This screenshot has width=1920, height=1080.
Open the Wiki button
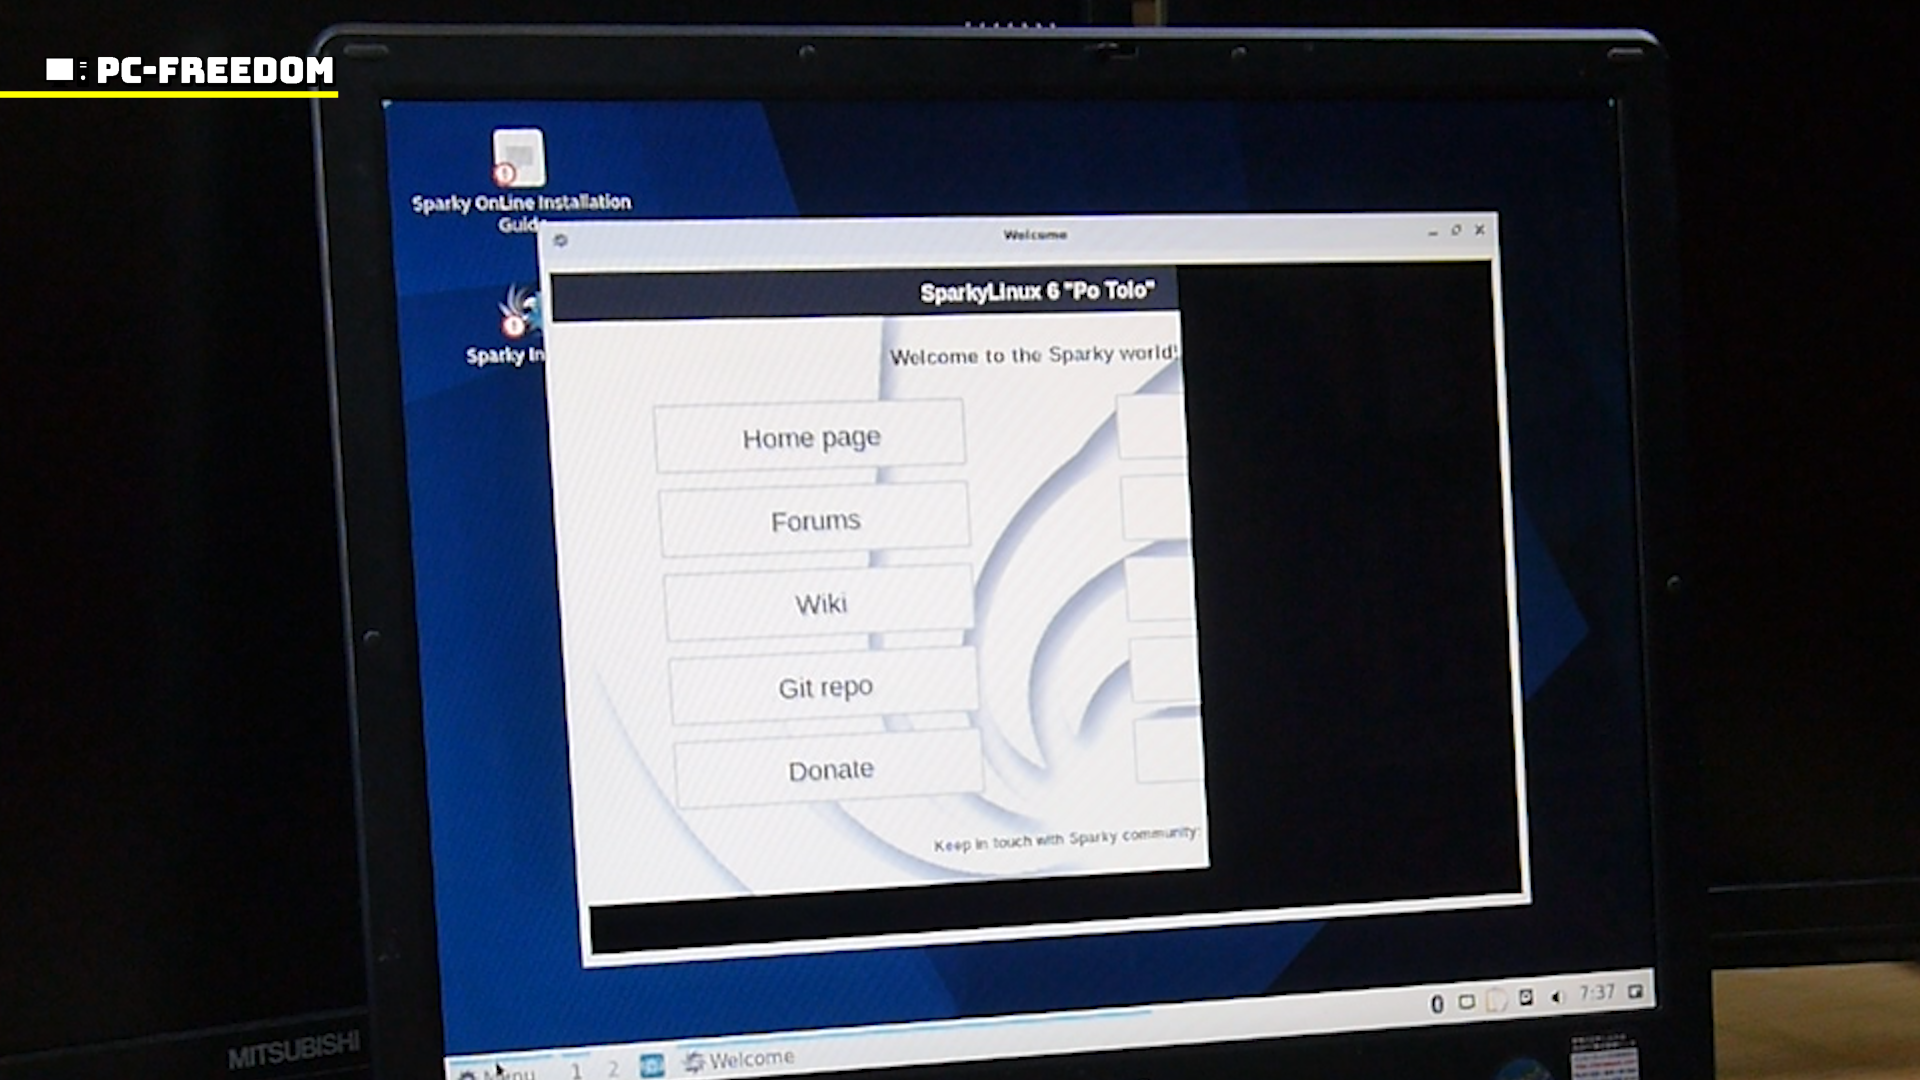(x=820, y=604)
